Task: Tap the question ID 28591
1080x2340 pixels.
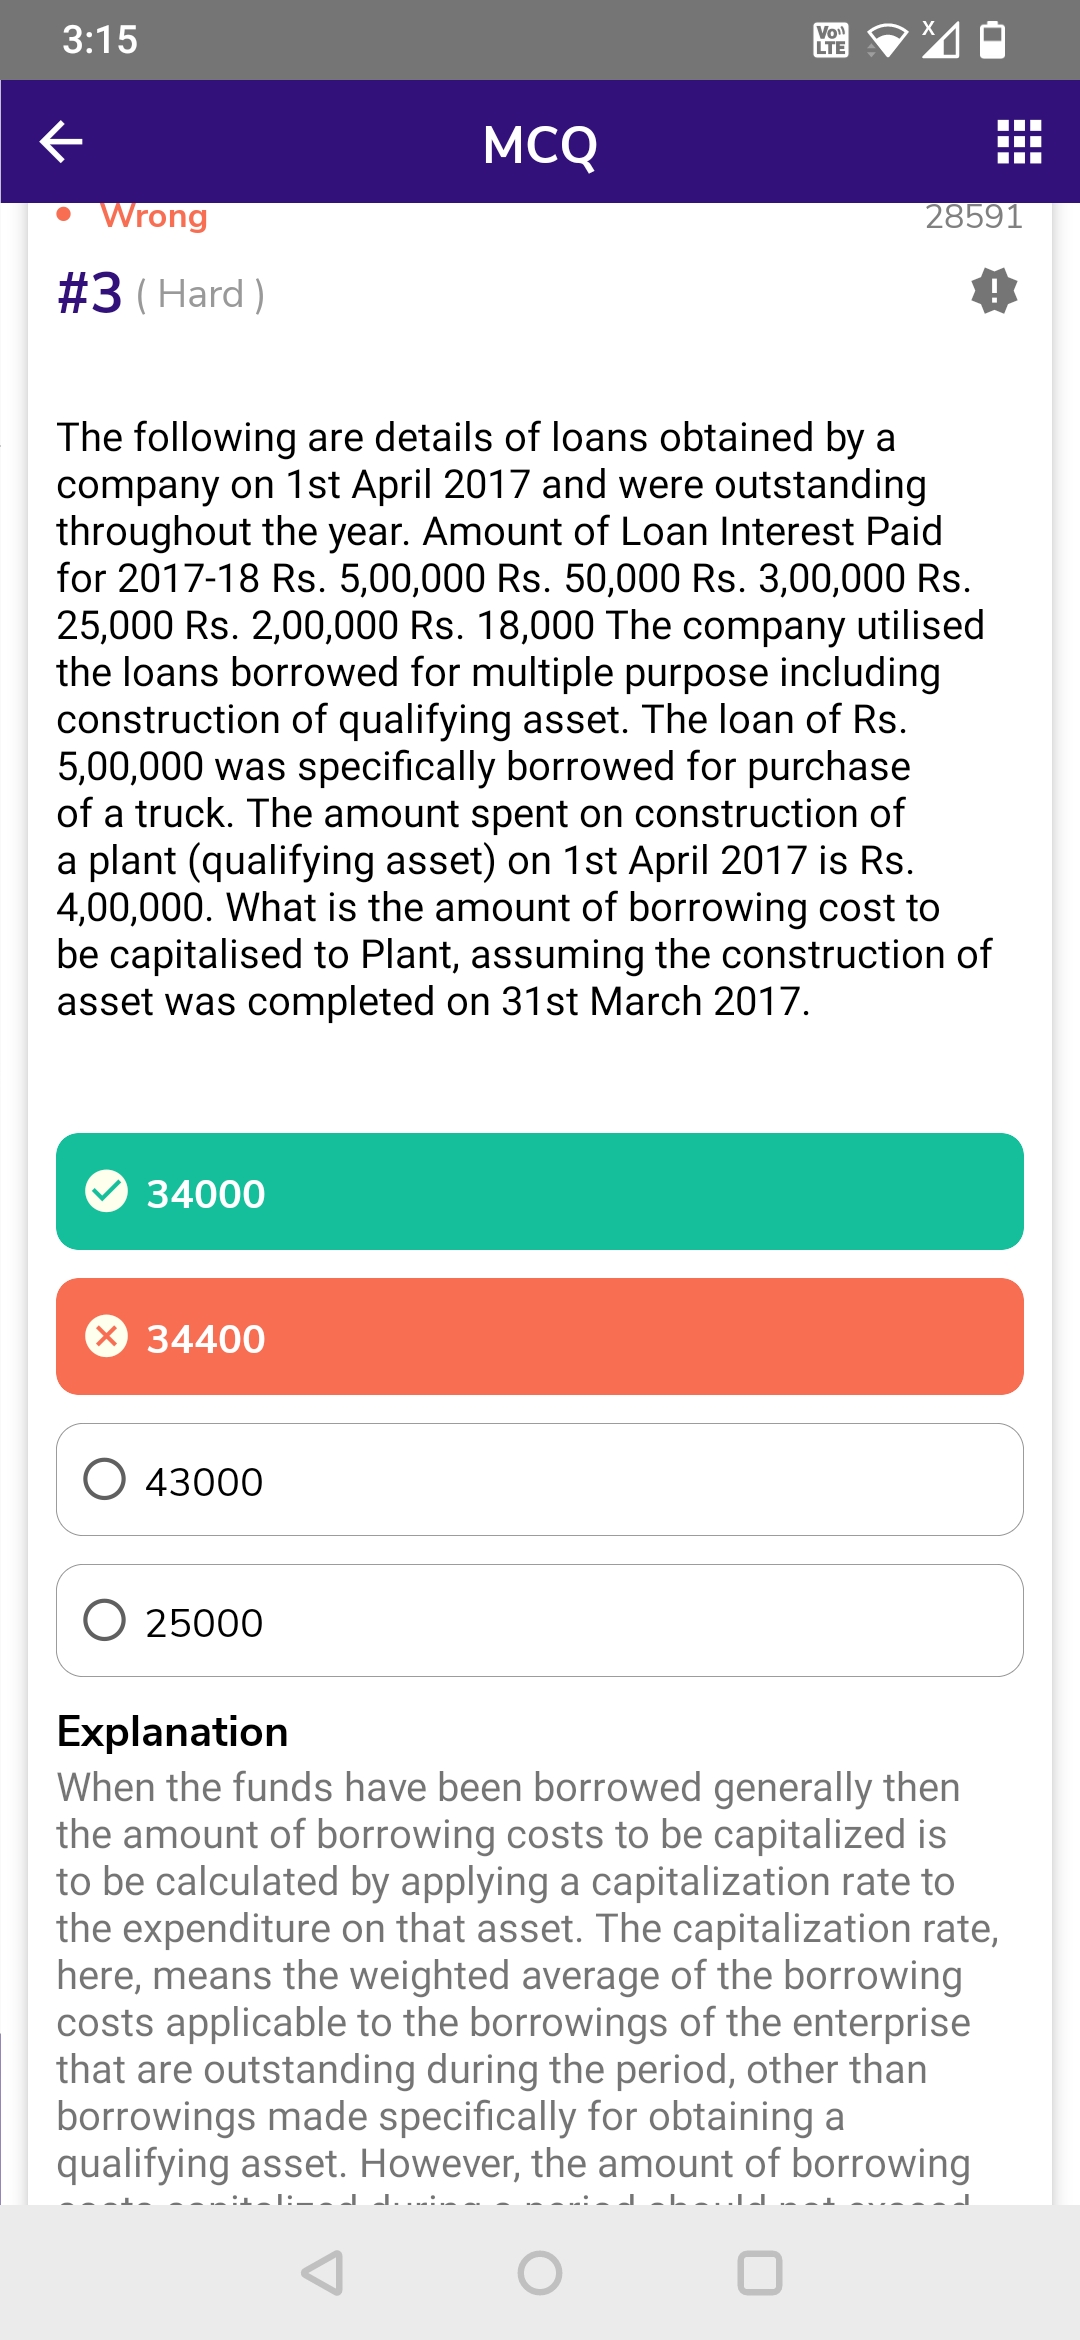Action: coord(973,217)
